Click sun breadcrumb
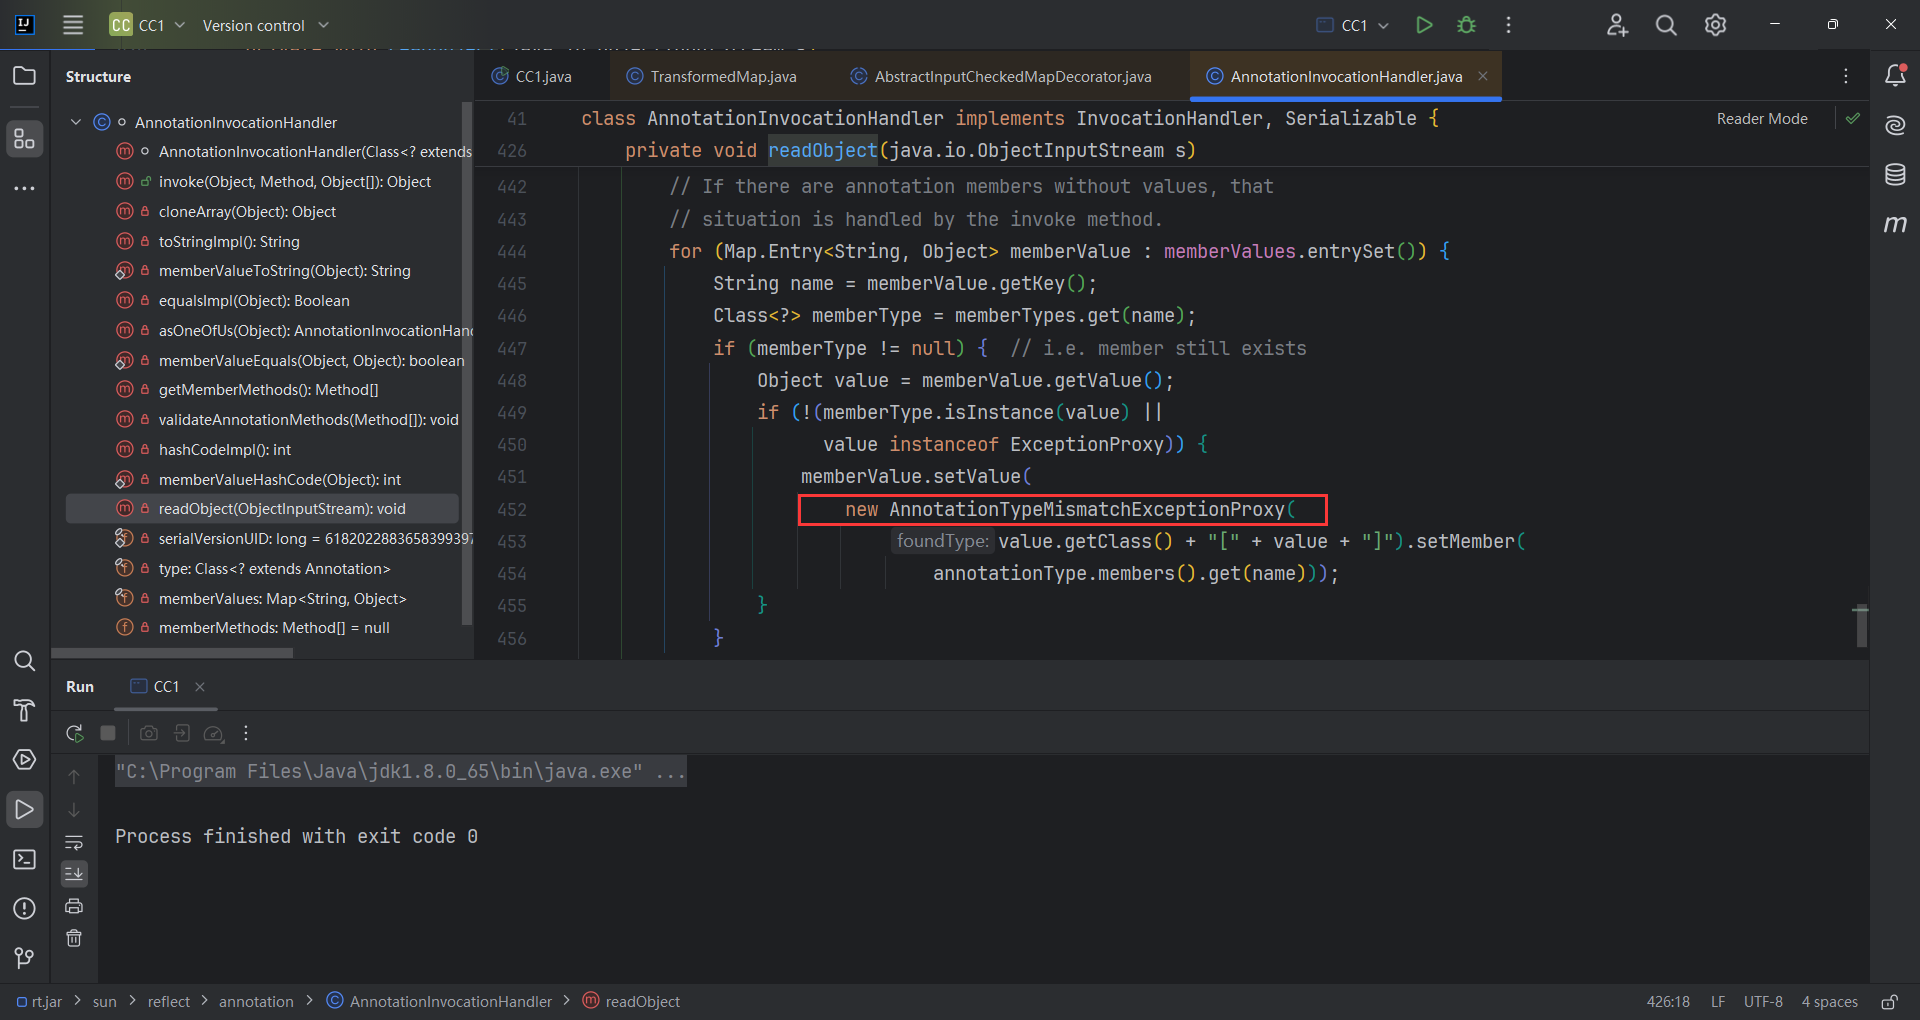This screenshot has height=1020, width=1920. click(105, 1002)
